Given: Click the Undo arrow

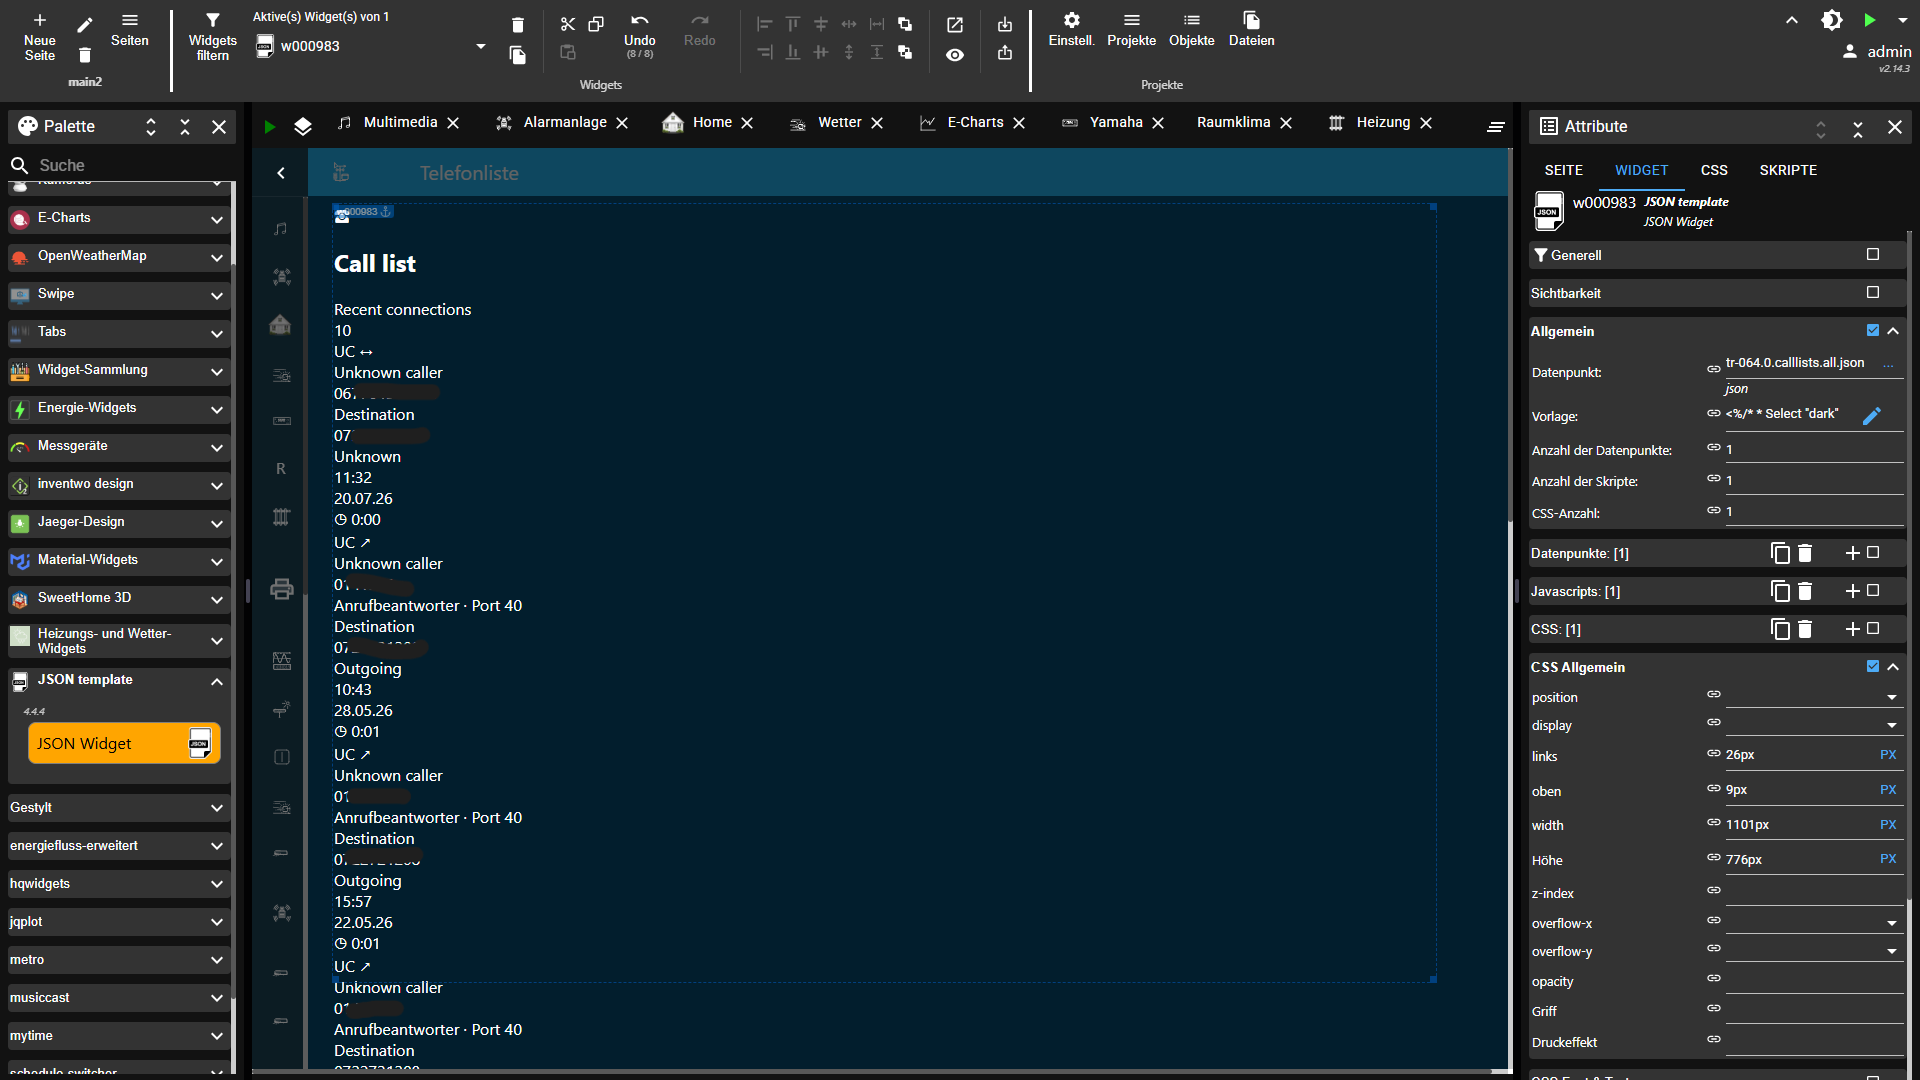Looking at the screenshot, I should (640, 20).
